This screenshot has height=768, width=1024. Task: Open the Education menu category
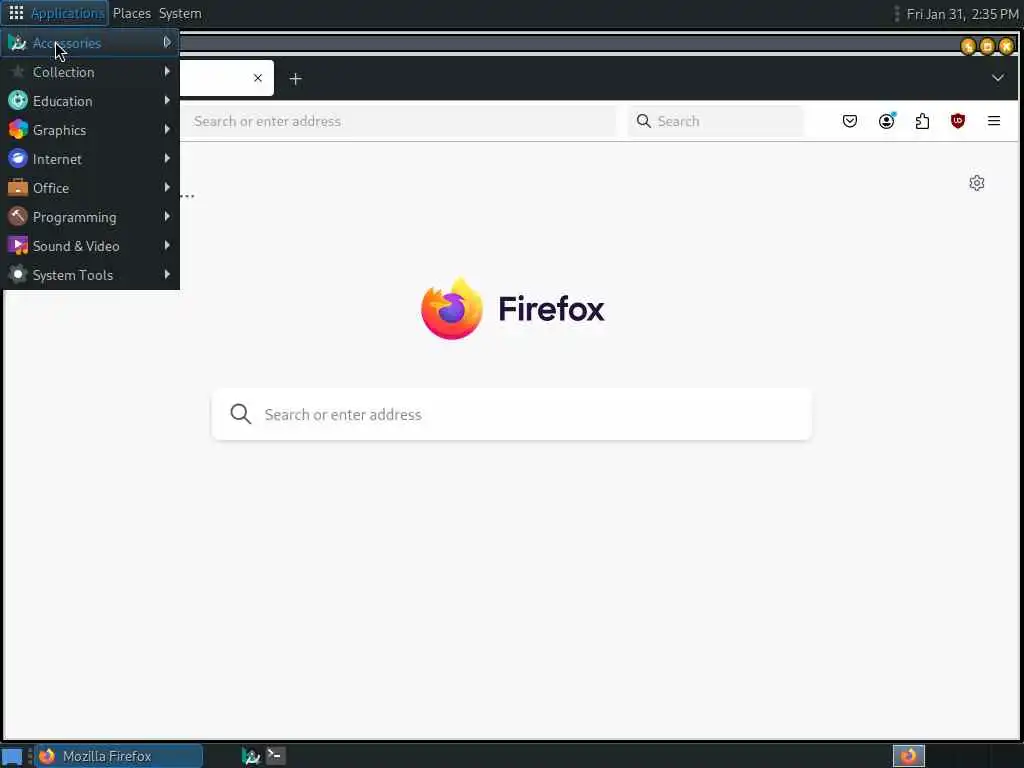[90, 101]
